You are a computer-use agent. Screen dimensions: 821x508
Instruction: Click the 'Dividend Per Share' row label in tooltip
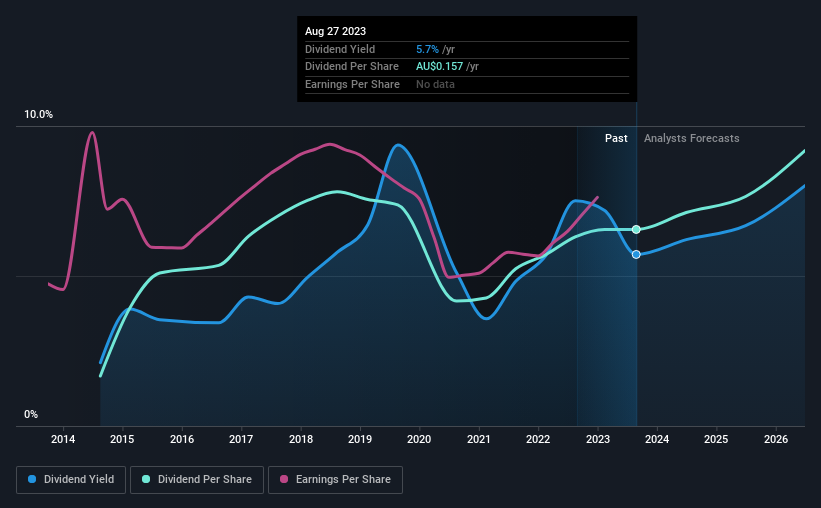click(x=352, y=67)
